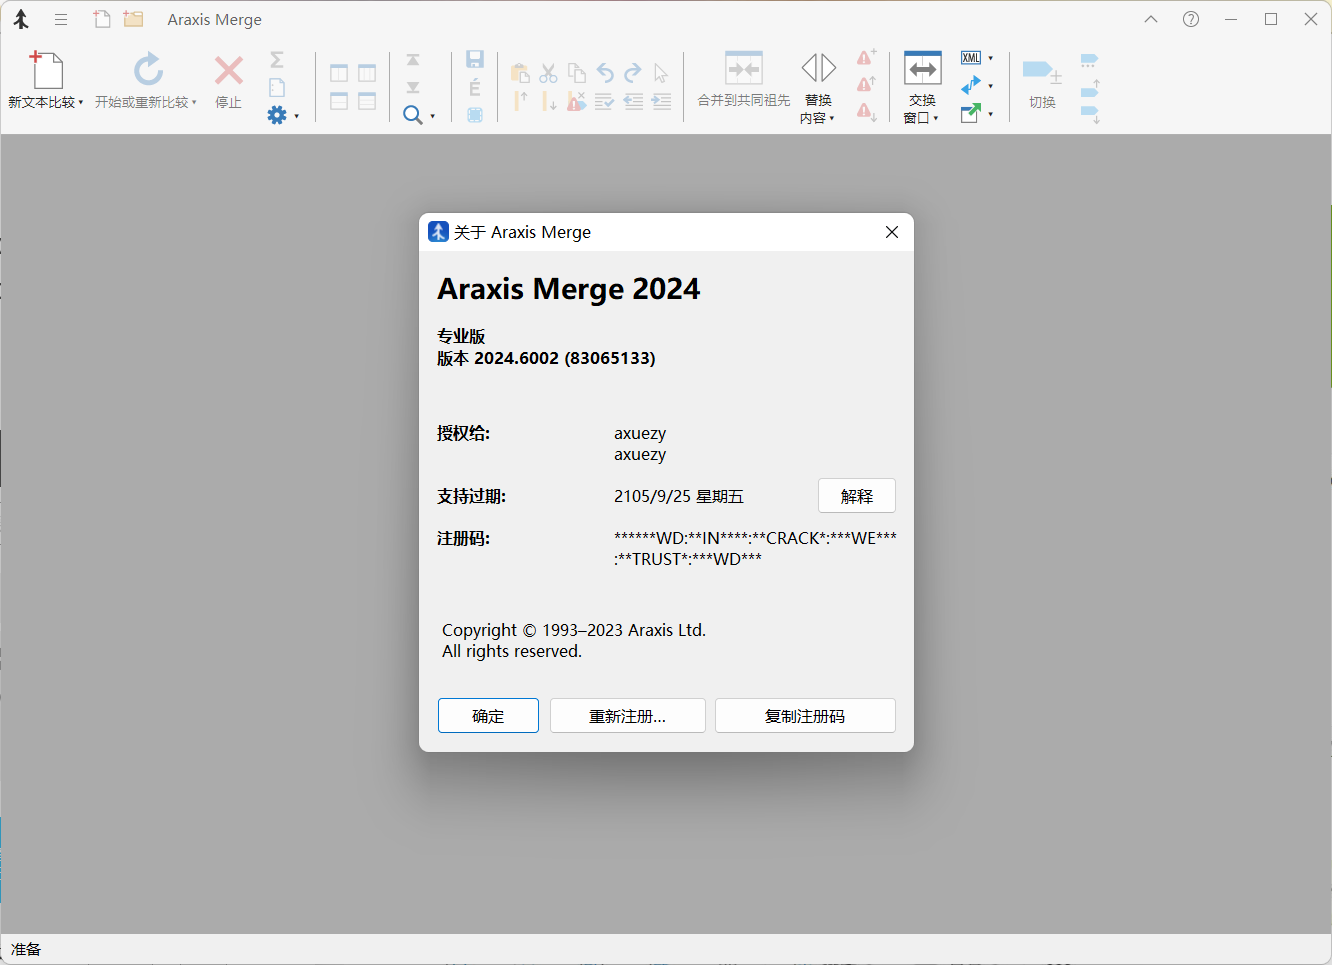Click the Paste clipboard icon
The height and width of the screenshot is (965, 1332).
click(520, 73)
